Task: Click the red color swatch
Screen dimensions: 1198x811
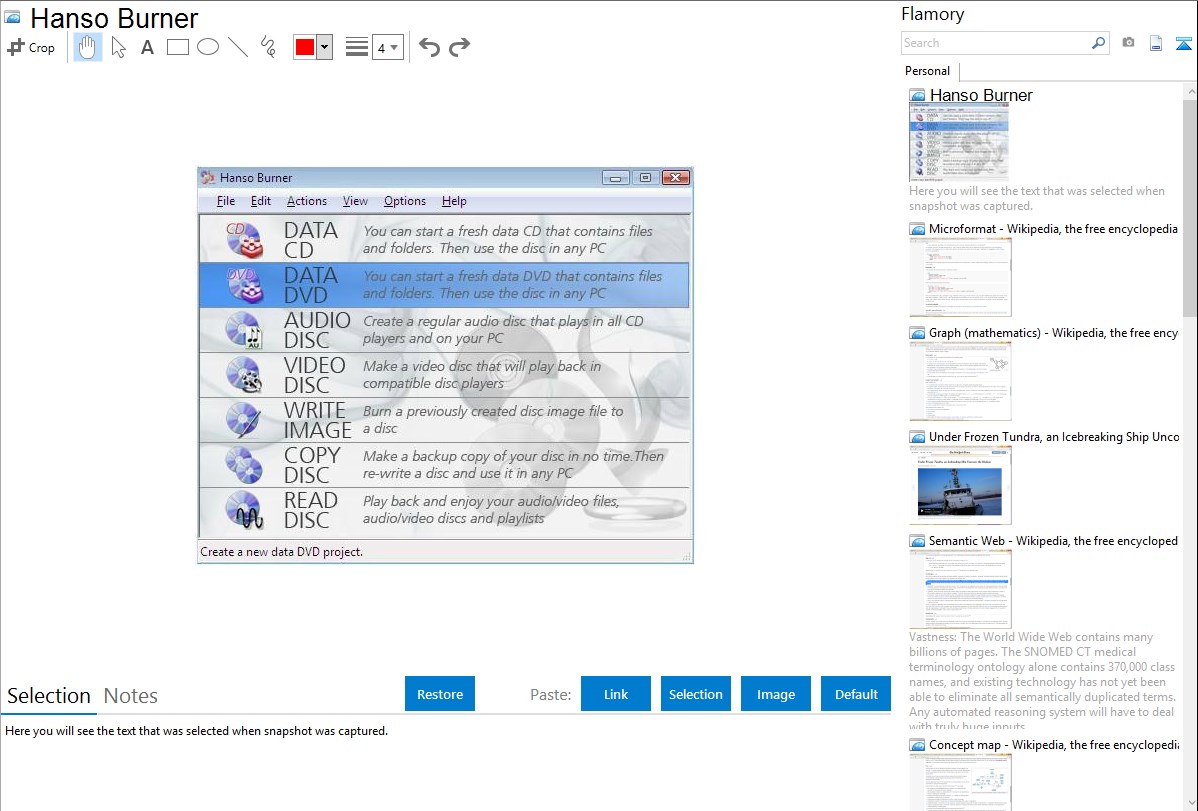Action: (x=305, y=47)
